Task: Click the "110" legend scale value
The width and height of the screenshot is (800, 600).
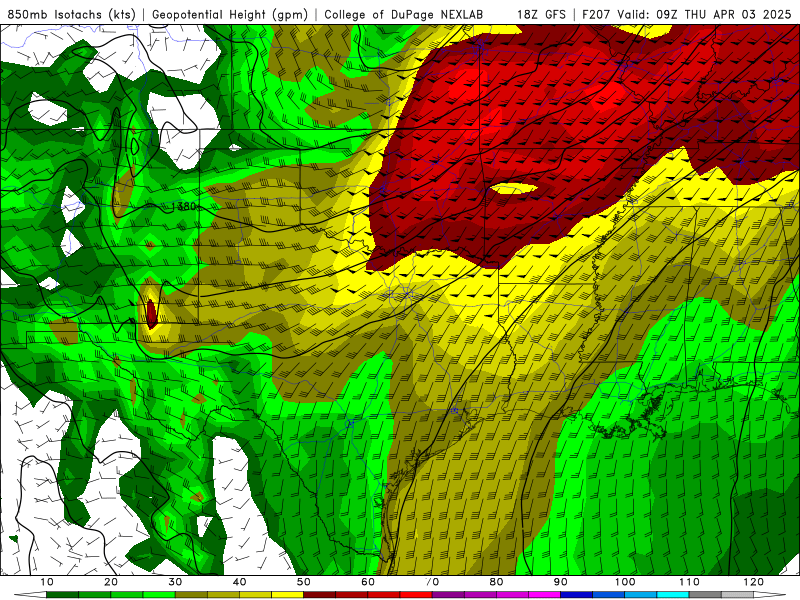Action: coord(689,582)
